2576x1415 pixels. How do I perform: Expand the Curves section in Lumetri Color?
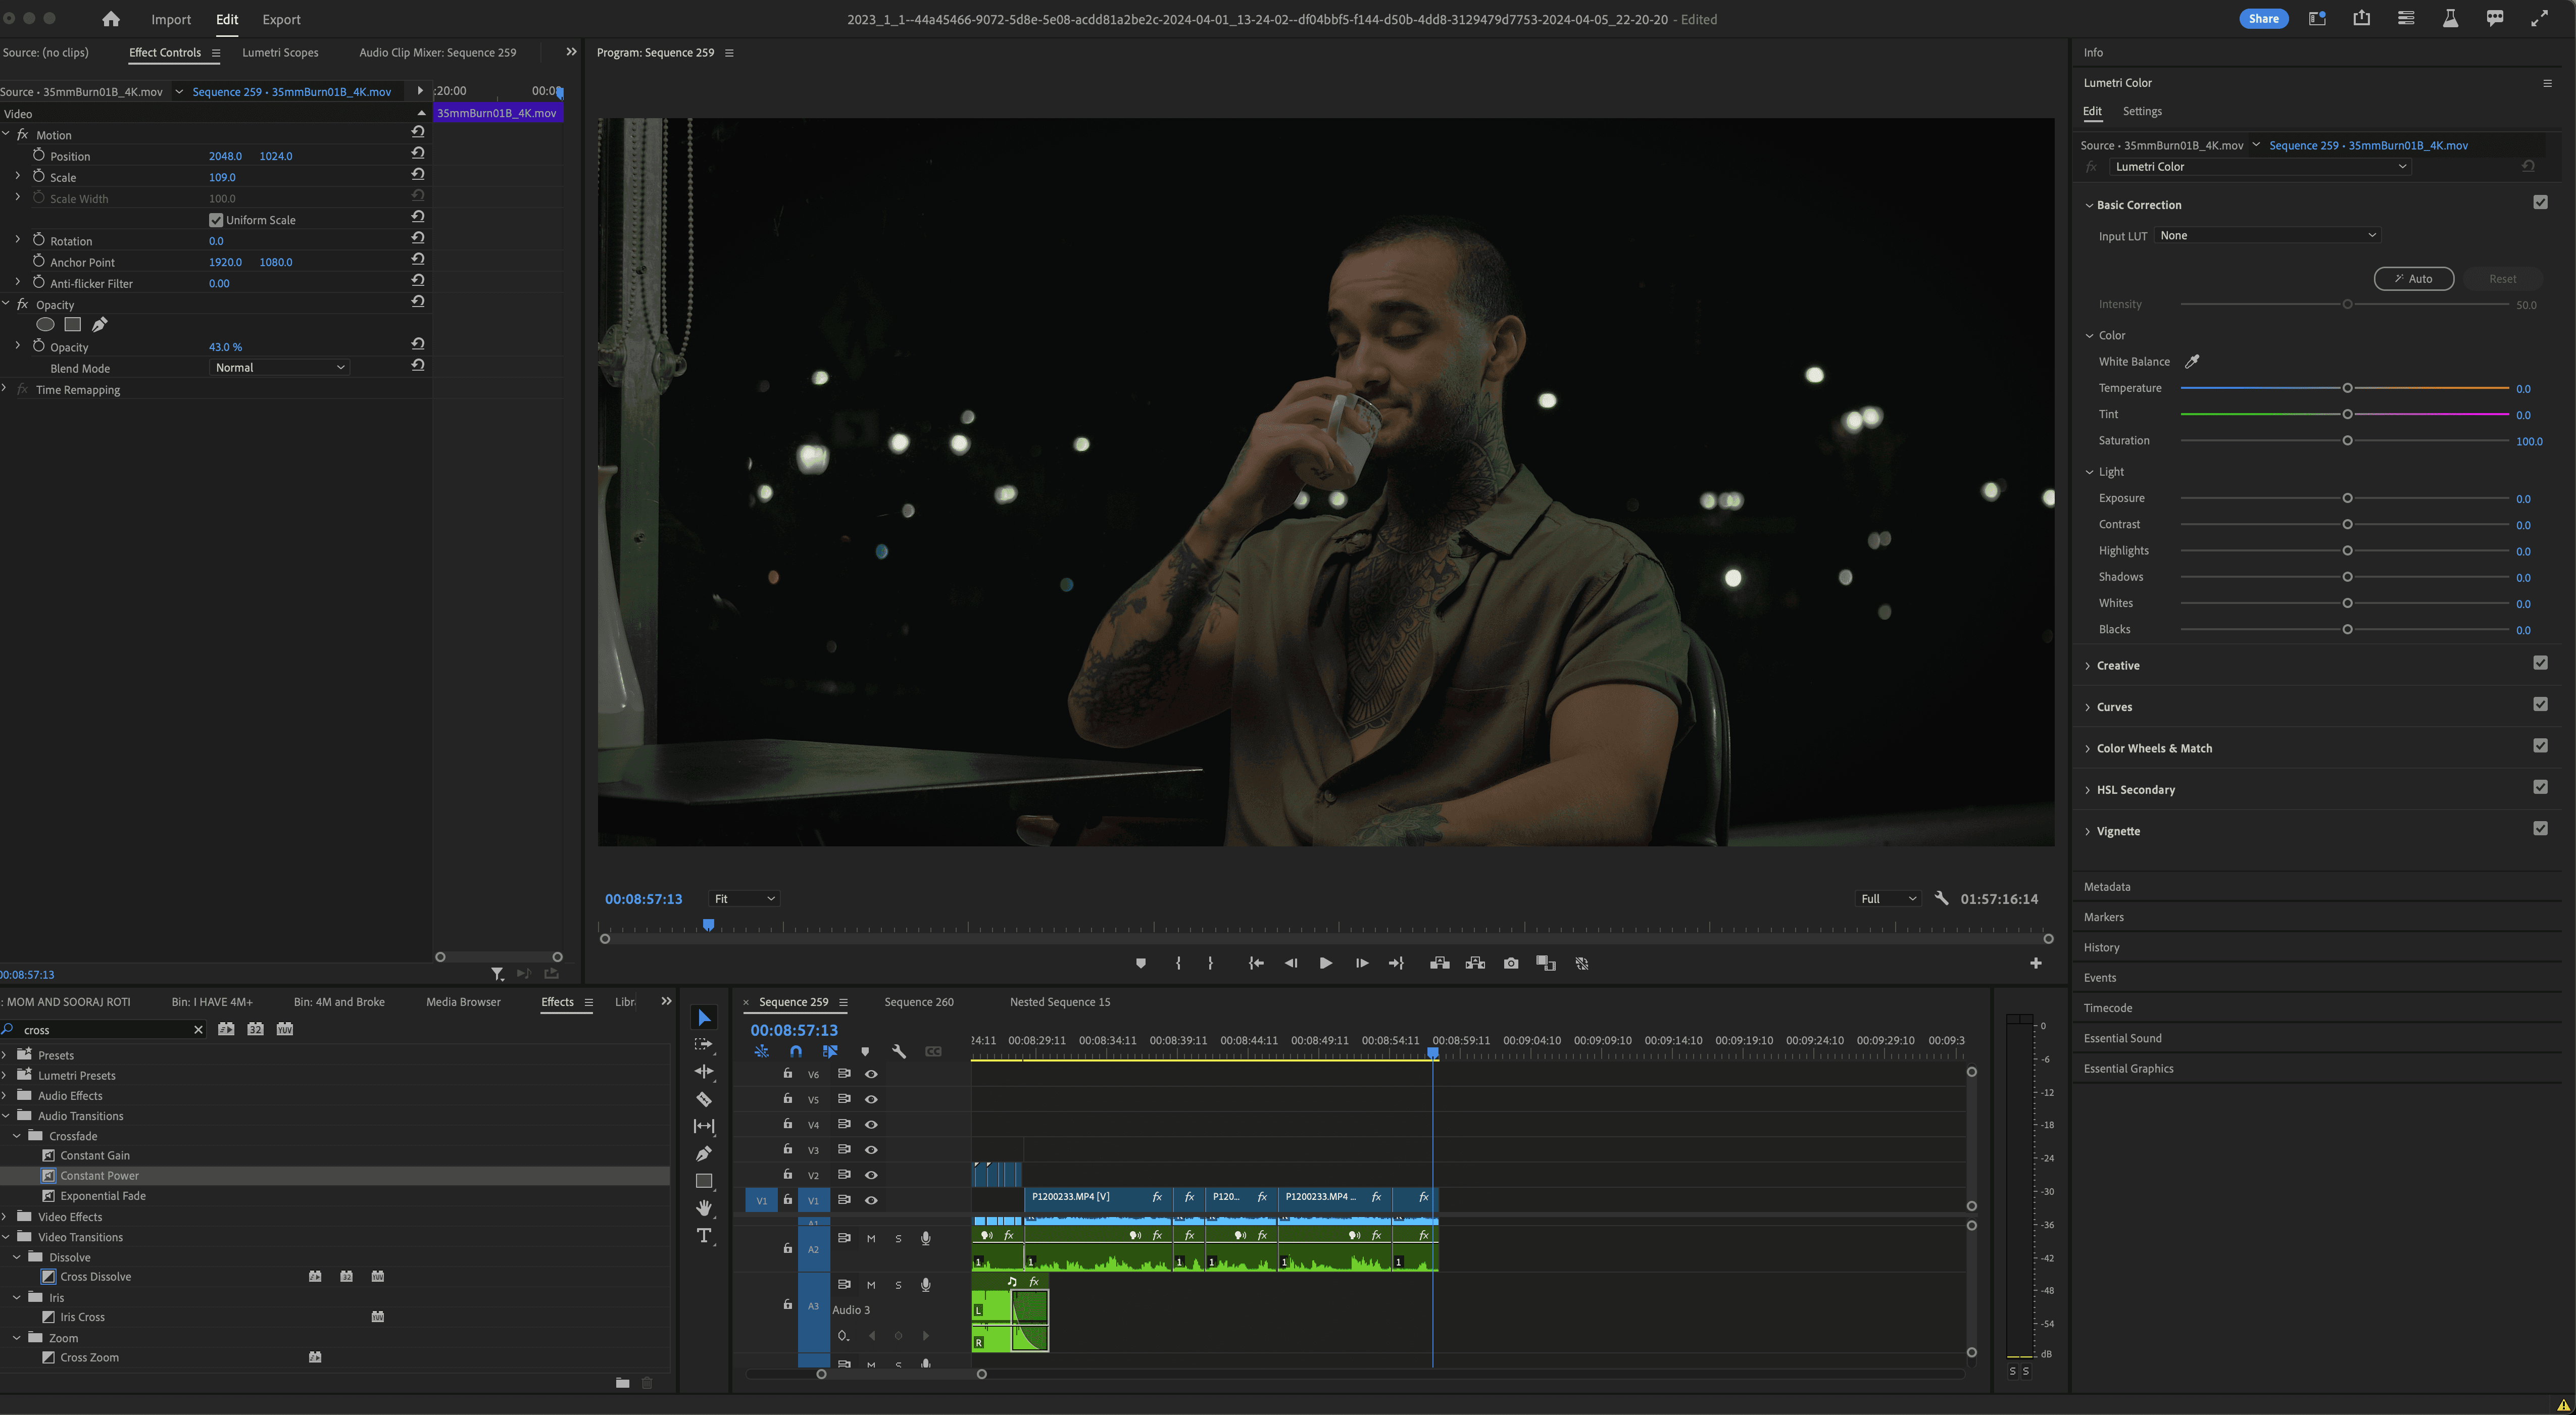(x=2114, y=707)
